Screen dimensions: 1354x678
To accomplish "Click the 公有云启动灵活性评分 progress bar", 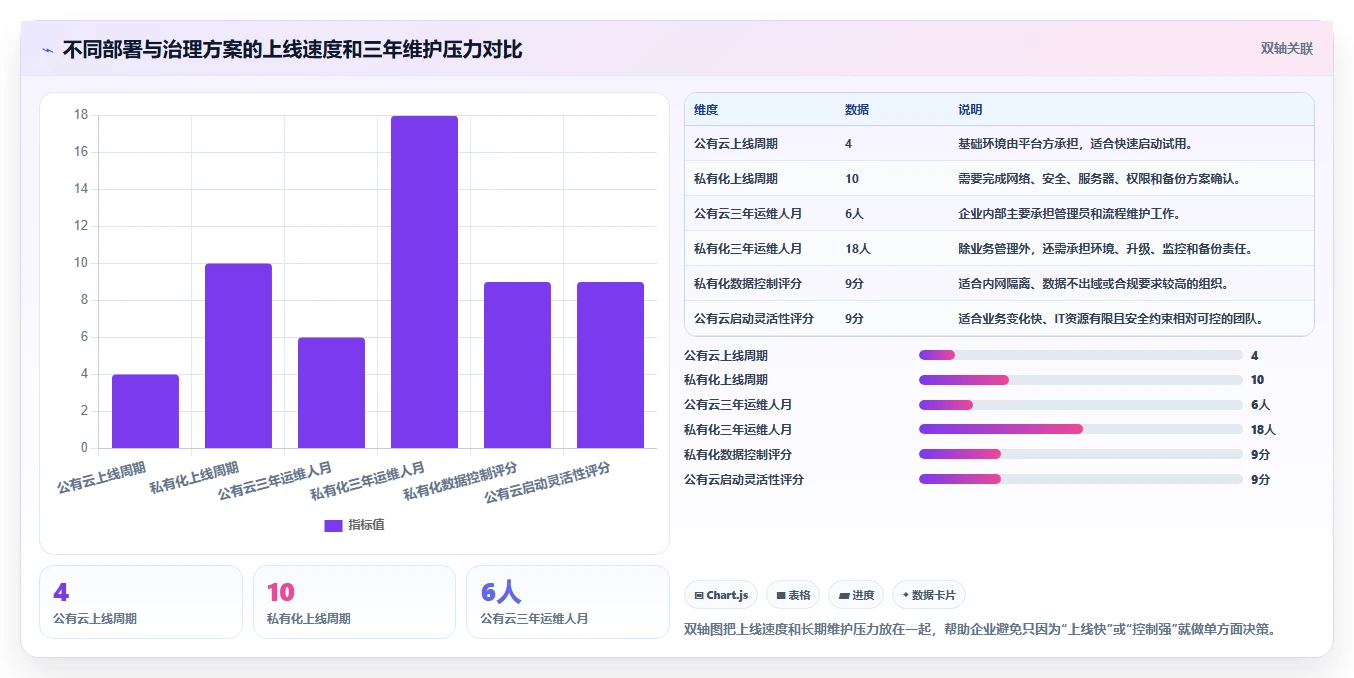I will click(x=1081, y=480).
